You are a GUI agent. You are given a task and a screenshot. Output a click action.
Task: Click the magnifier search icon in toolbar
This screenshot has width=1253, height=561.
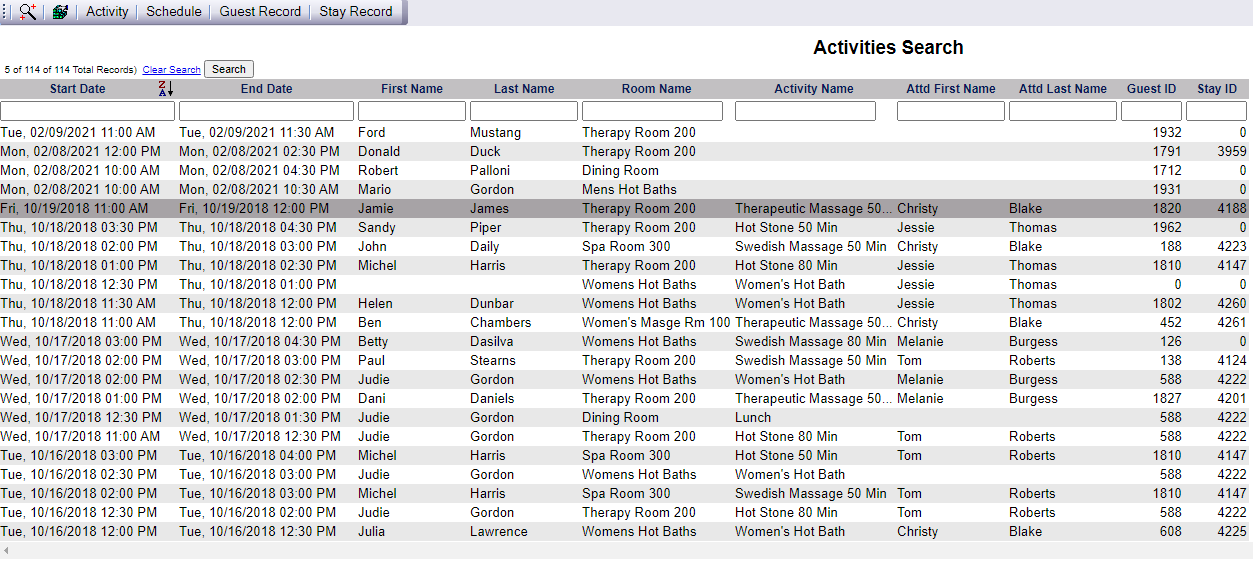coord(28,12)
